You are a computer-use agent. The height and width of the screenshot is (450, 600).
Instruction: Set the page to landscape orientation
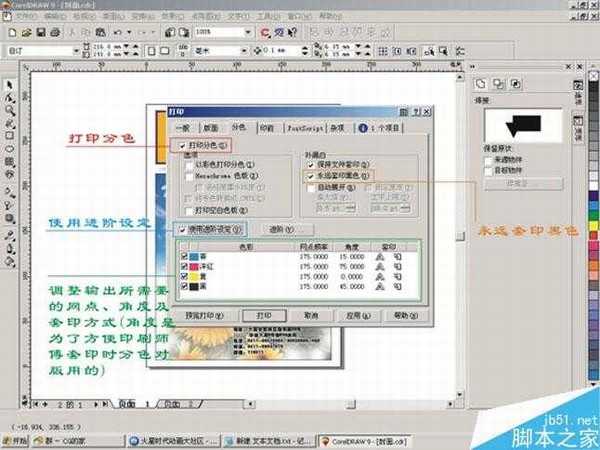point(165,51)
